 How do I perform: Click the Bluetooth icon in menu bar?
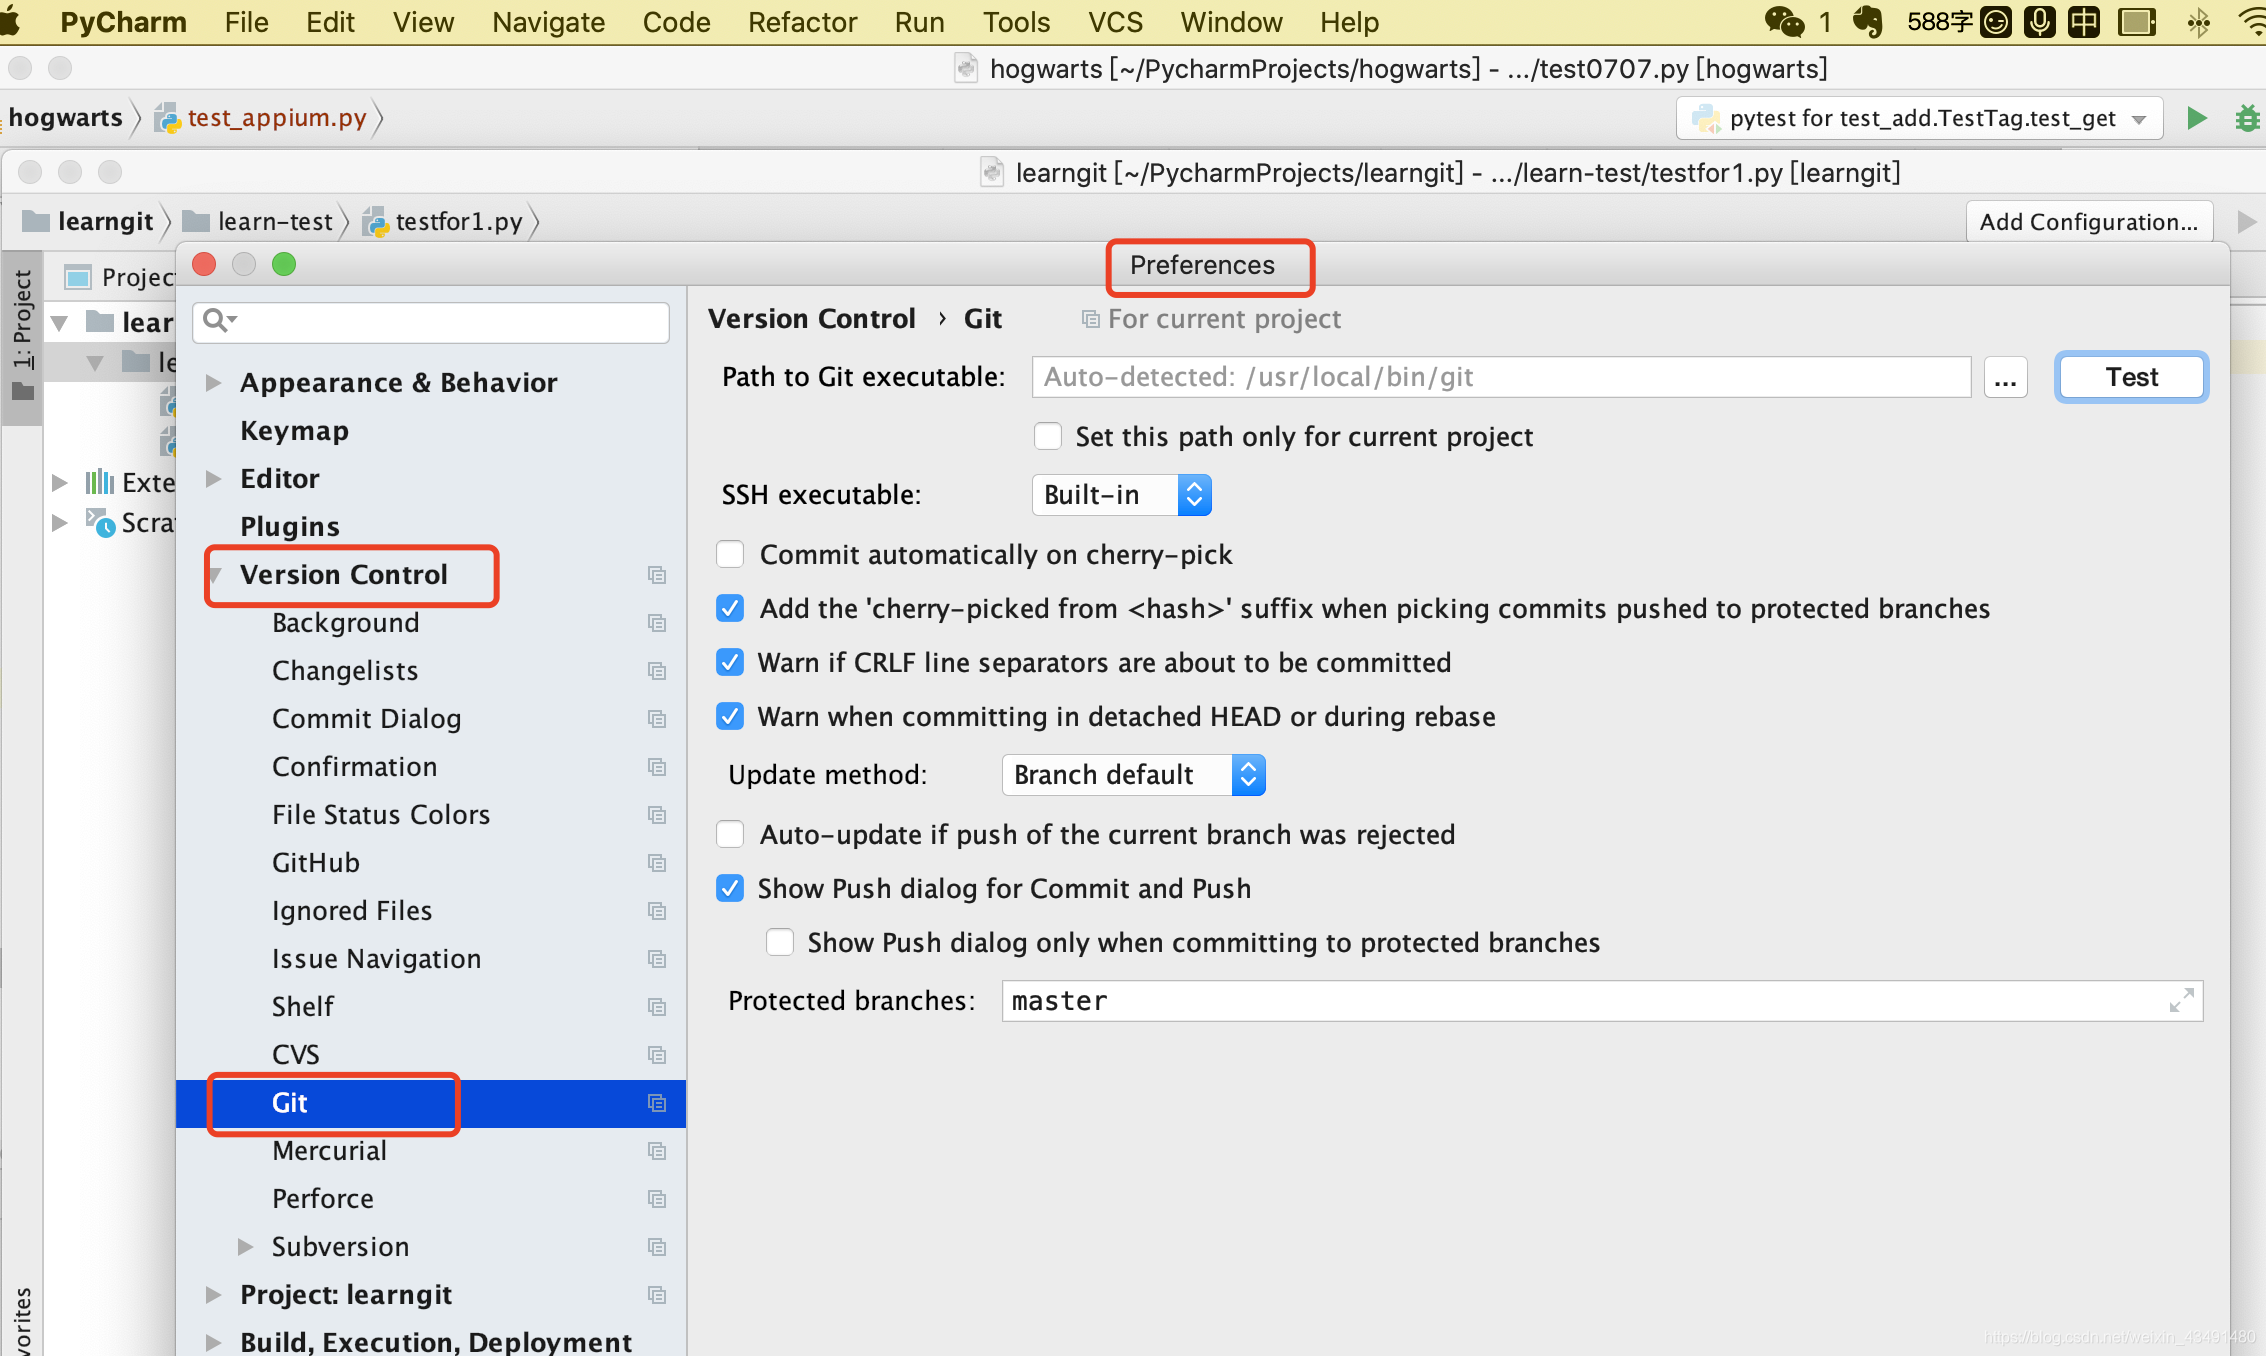[2198, 21]
